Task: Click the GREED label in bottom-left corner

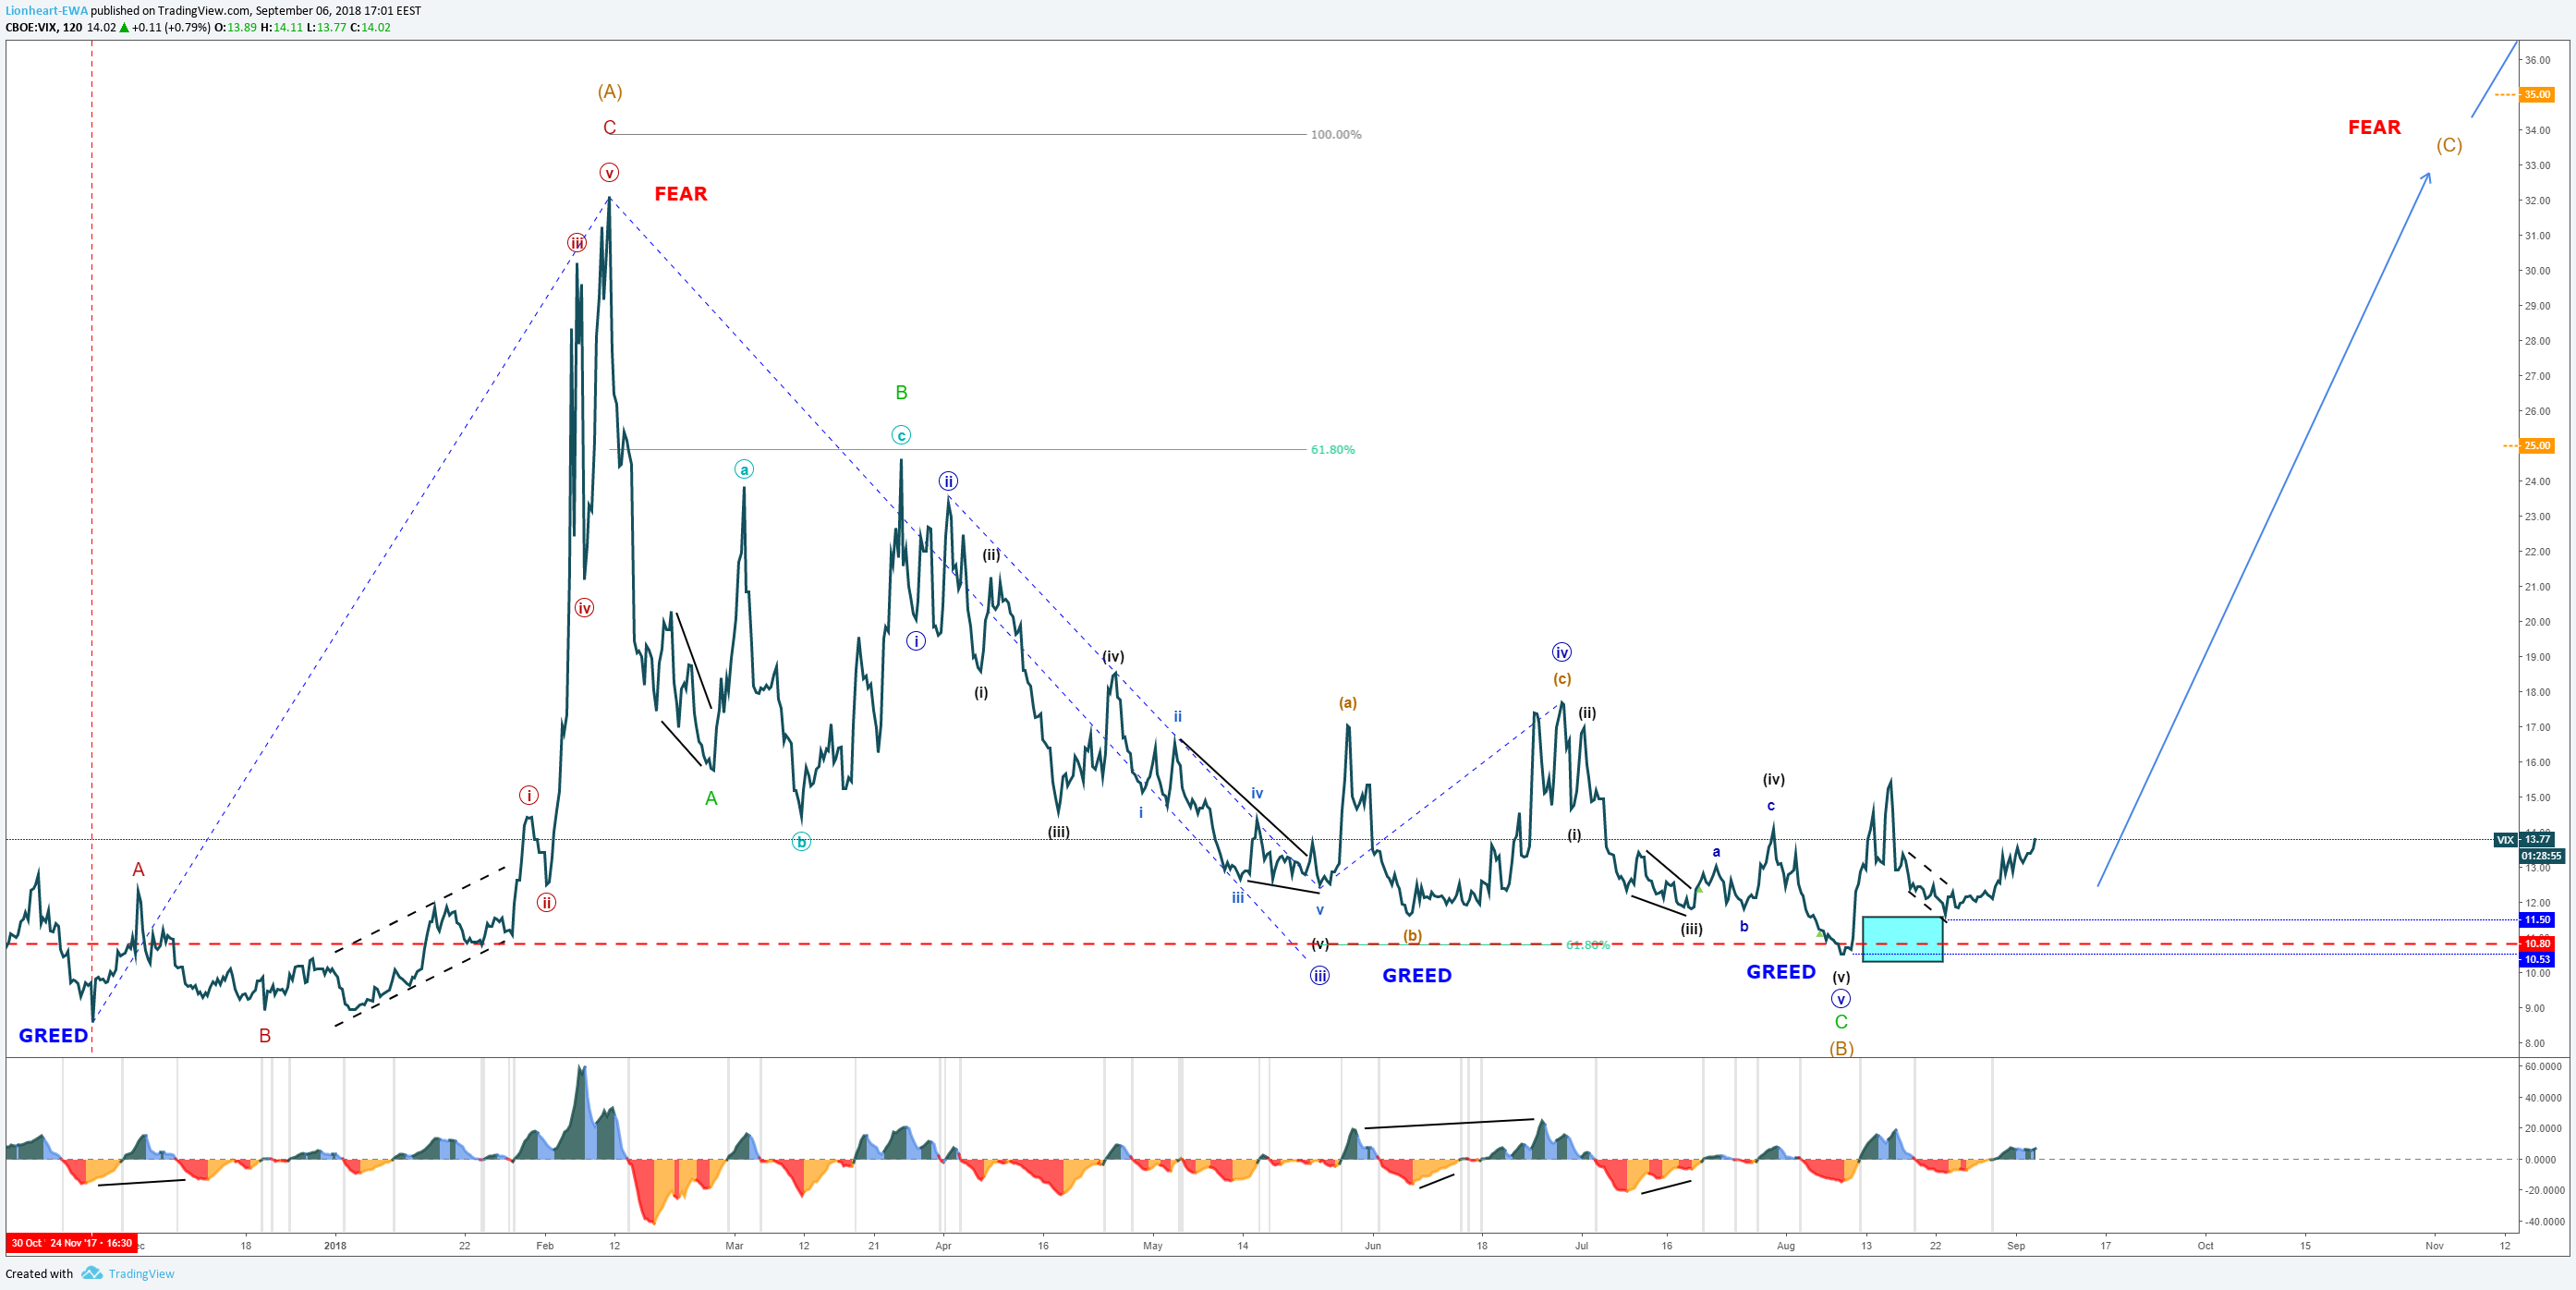Action: point(53,1035)
